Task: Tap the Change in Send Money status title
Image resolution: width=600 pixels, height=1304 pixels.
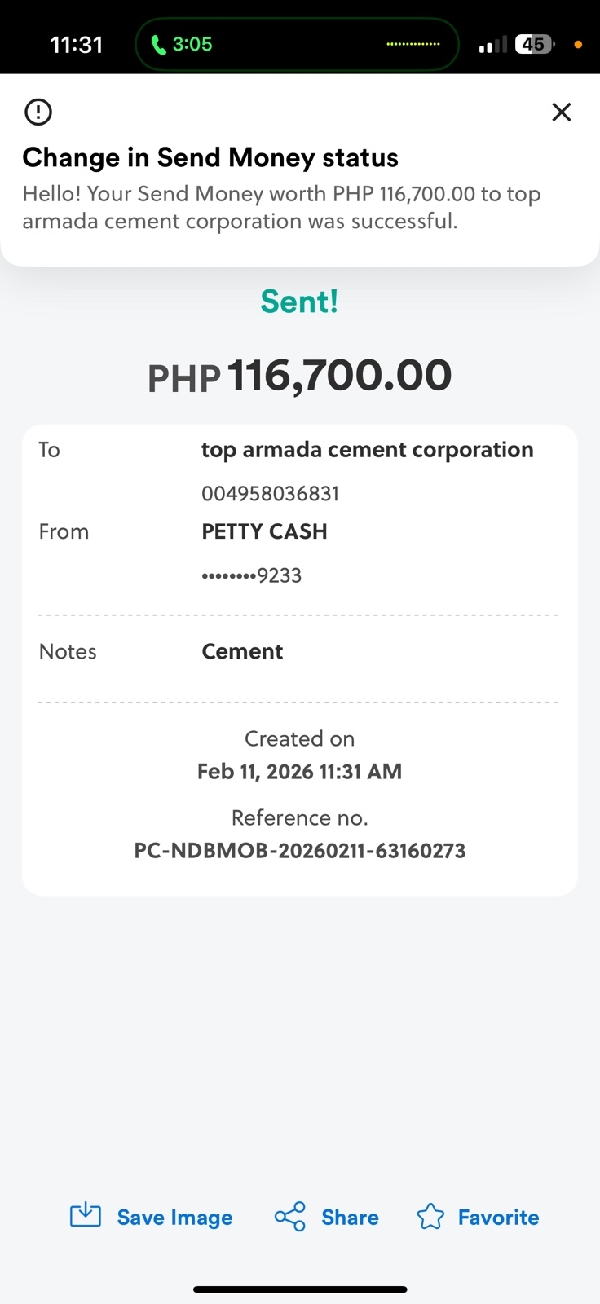Action: pos(210,158)
